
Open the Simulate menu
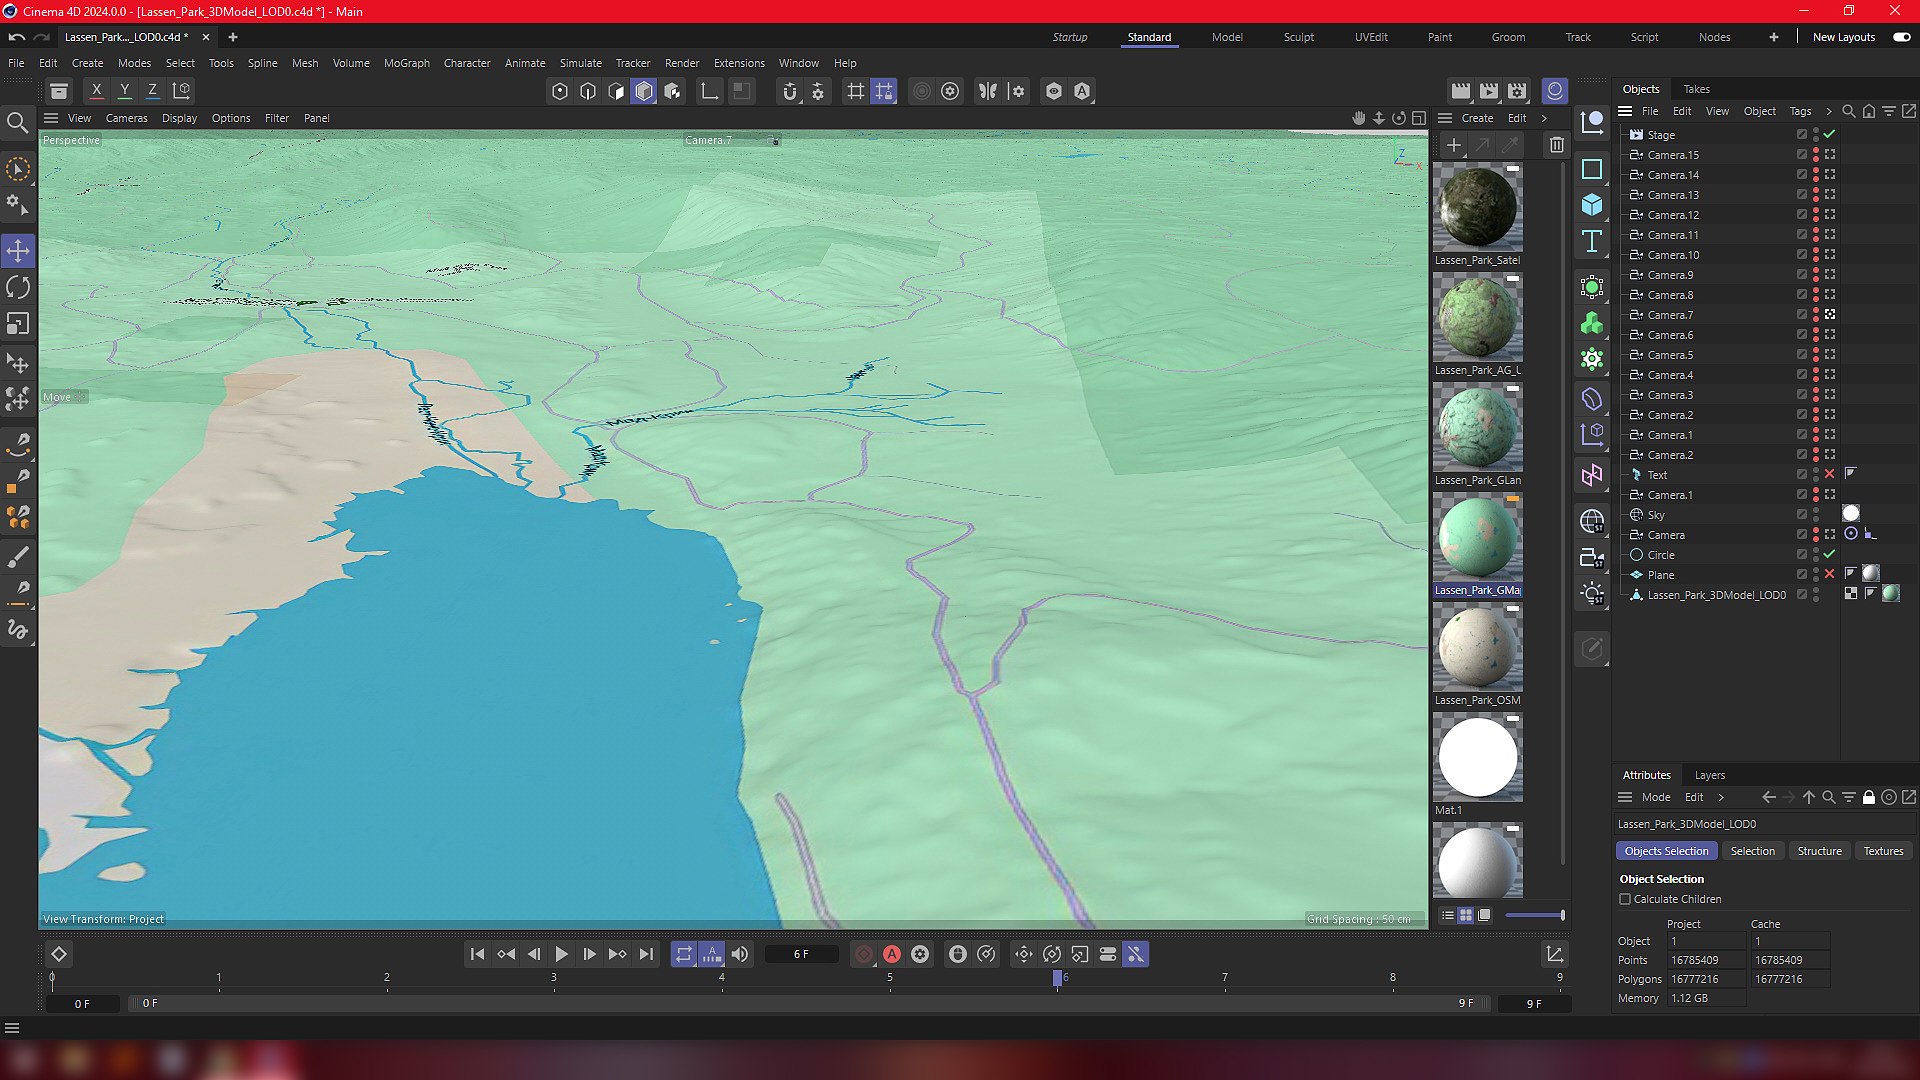(580, 63)
